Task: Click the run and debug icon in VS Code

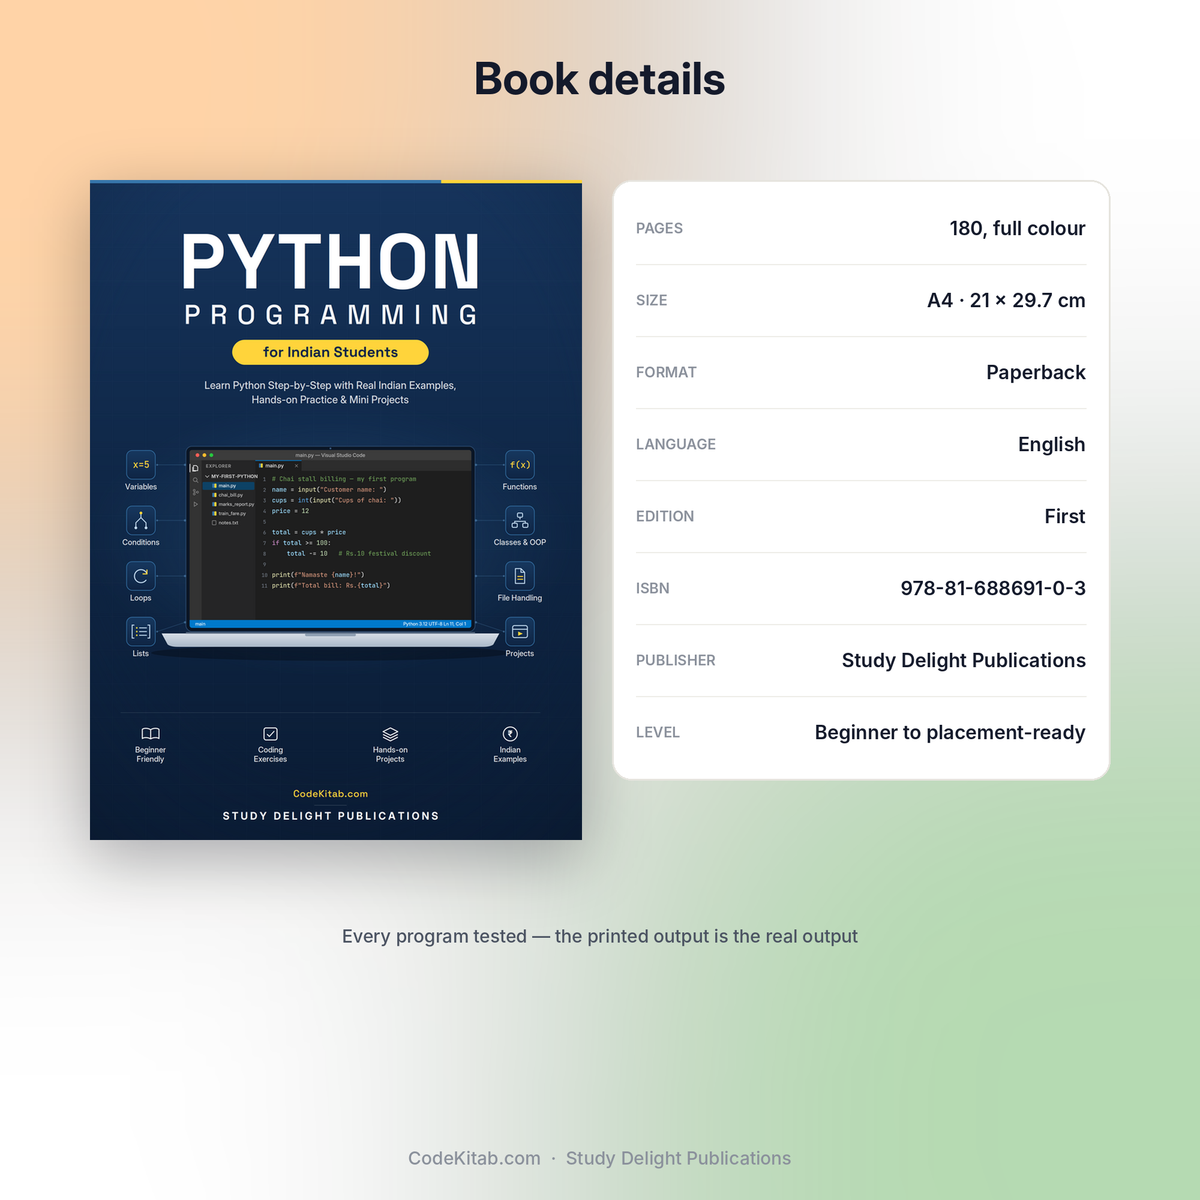Action: pyautogui.click(x=195, y=504)
